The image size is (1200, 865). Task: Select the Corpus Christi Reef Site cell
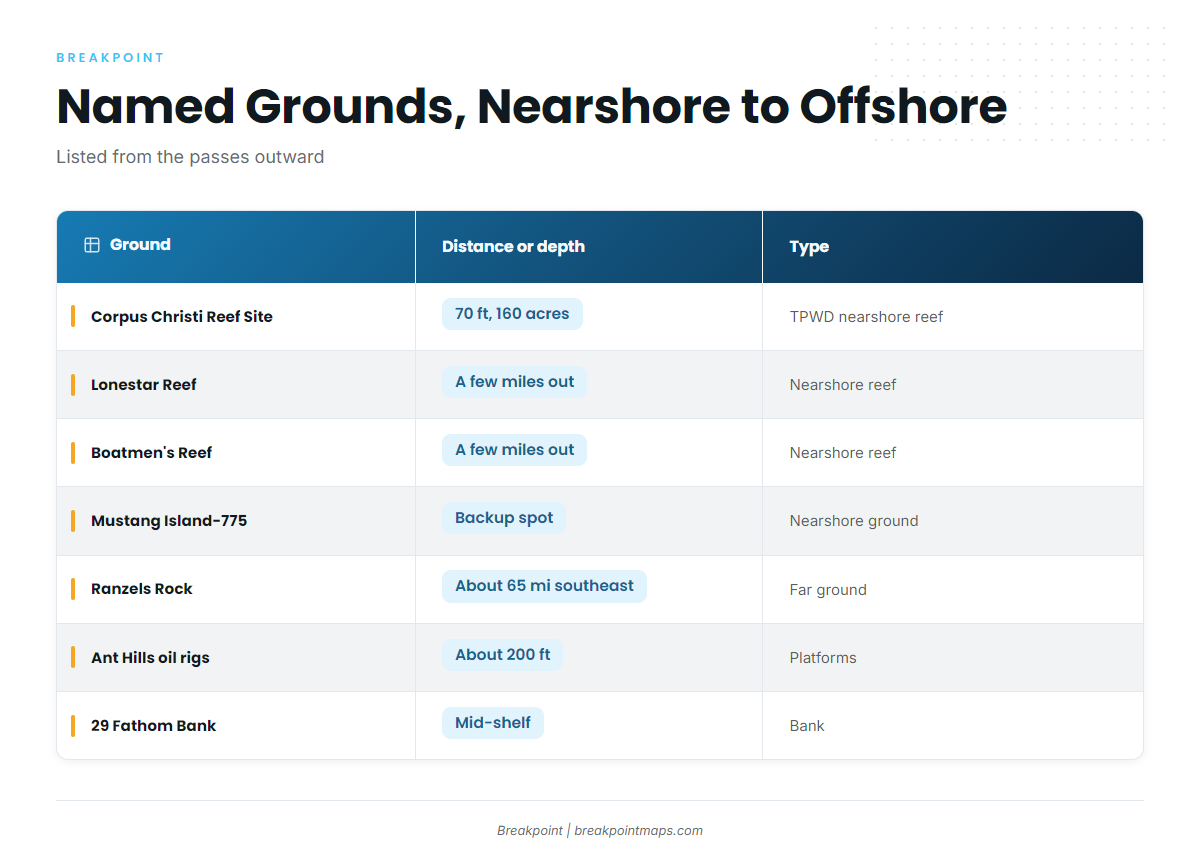click(236, 317)
